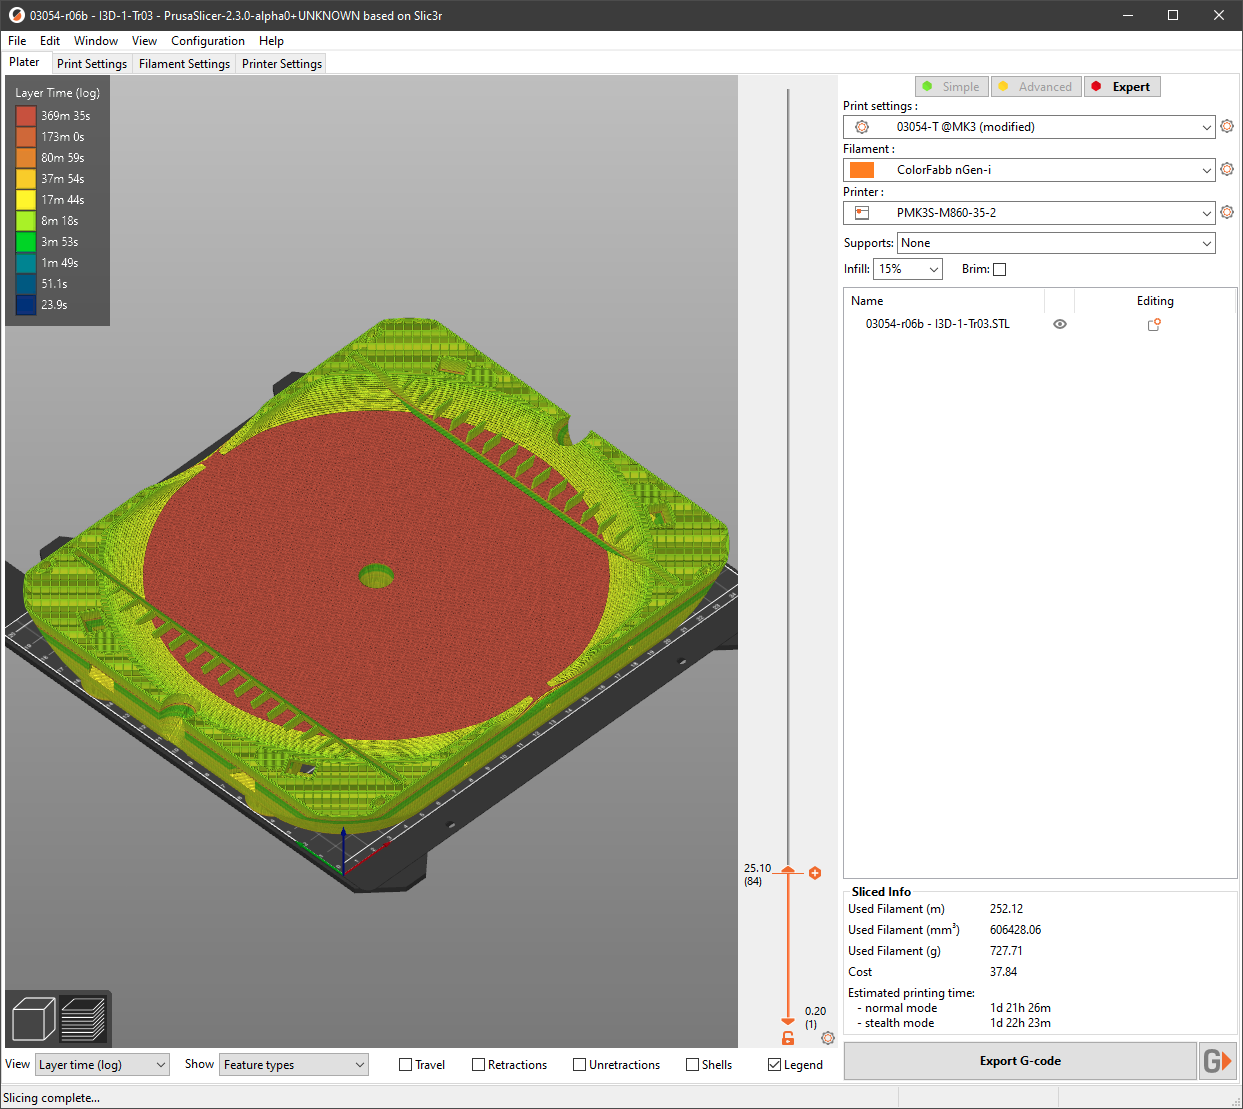Switch to Printer Settings tab
The width and height of the screenshot is (1243, 1109).
tap(282, 64)
